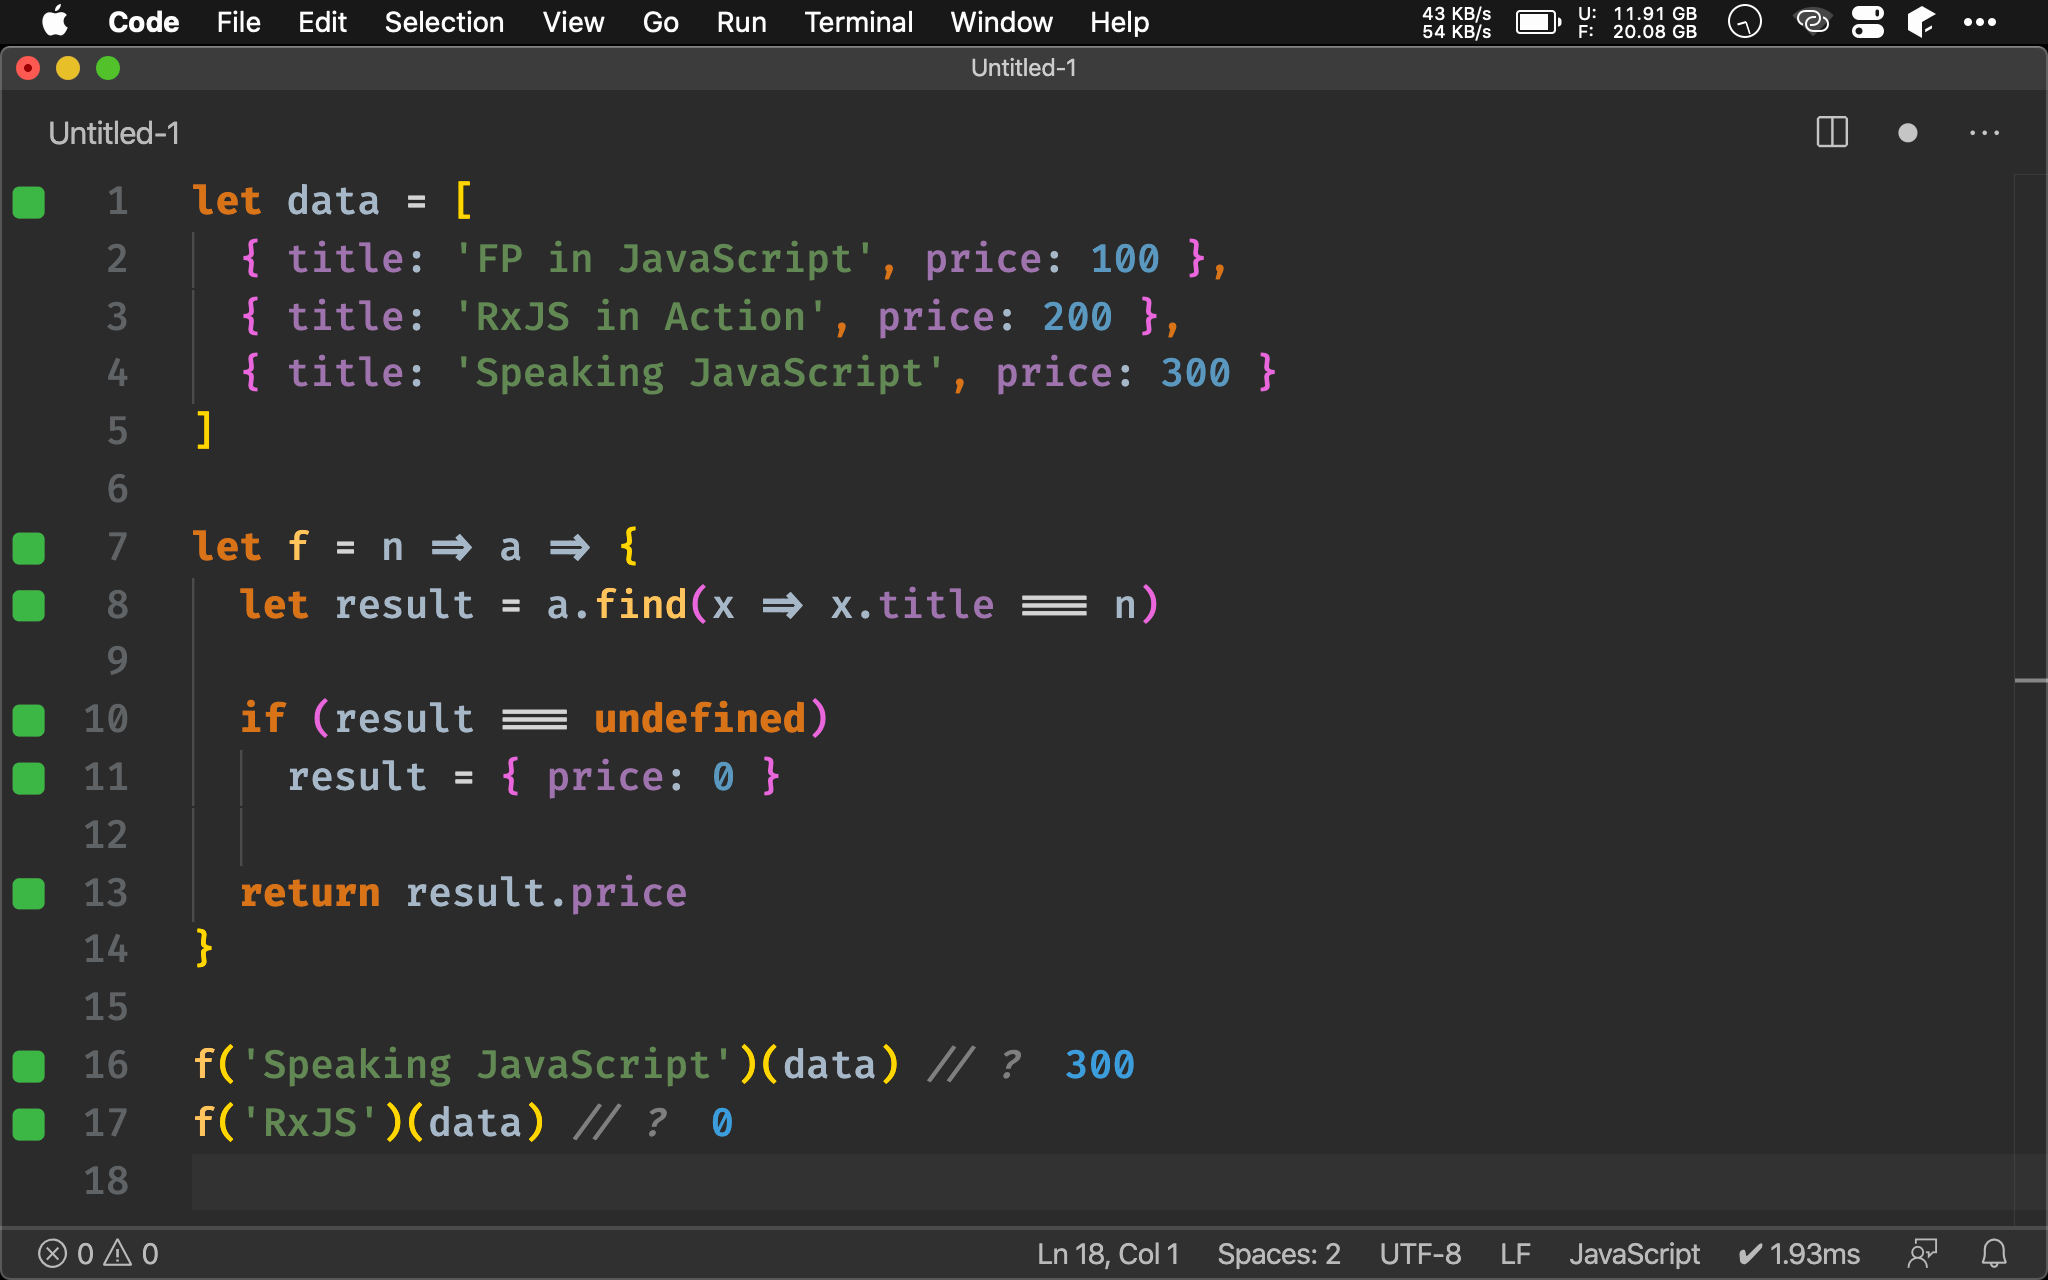Open the editor More Actions menu

(1984, 133)
